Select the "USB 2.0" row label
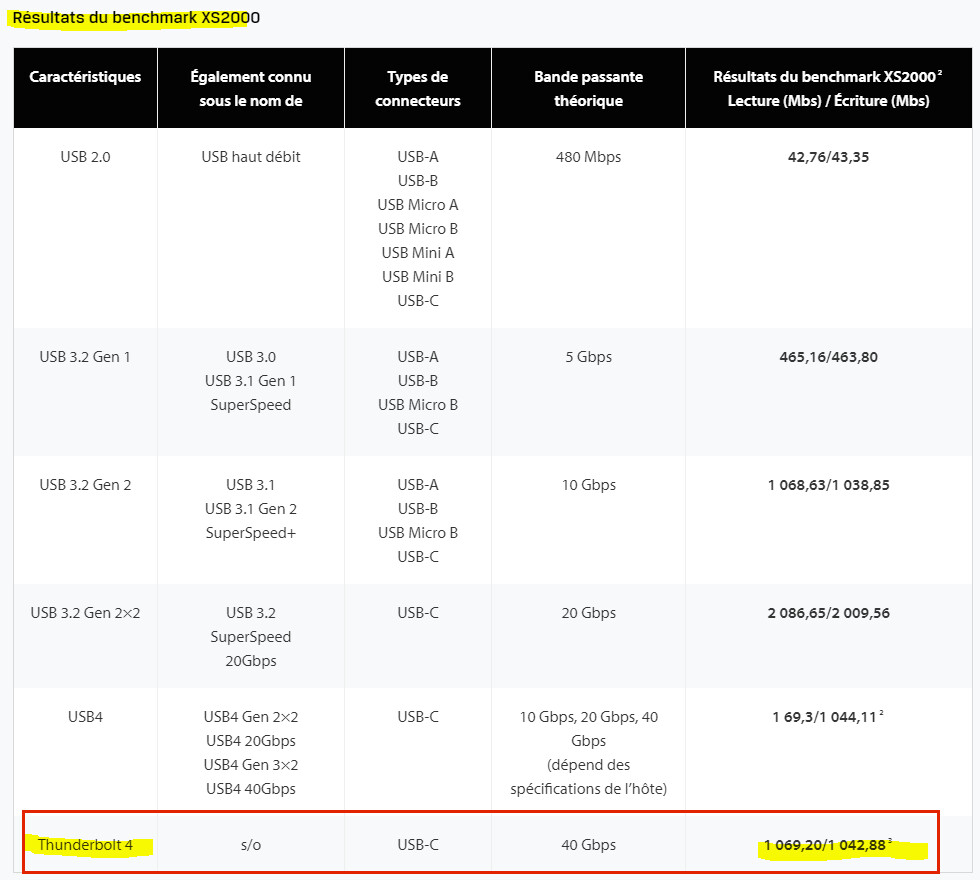 click(85, 157)
